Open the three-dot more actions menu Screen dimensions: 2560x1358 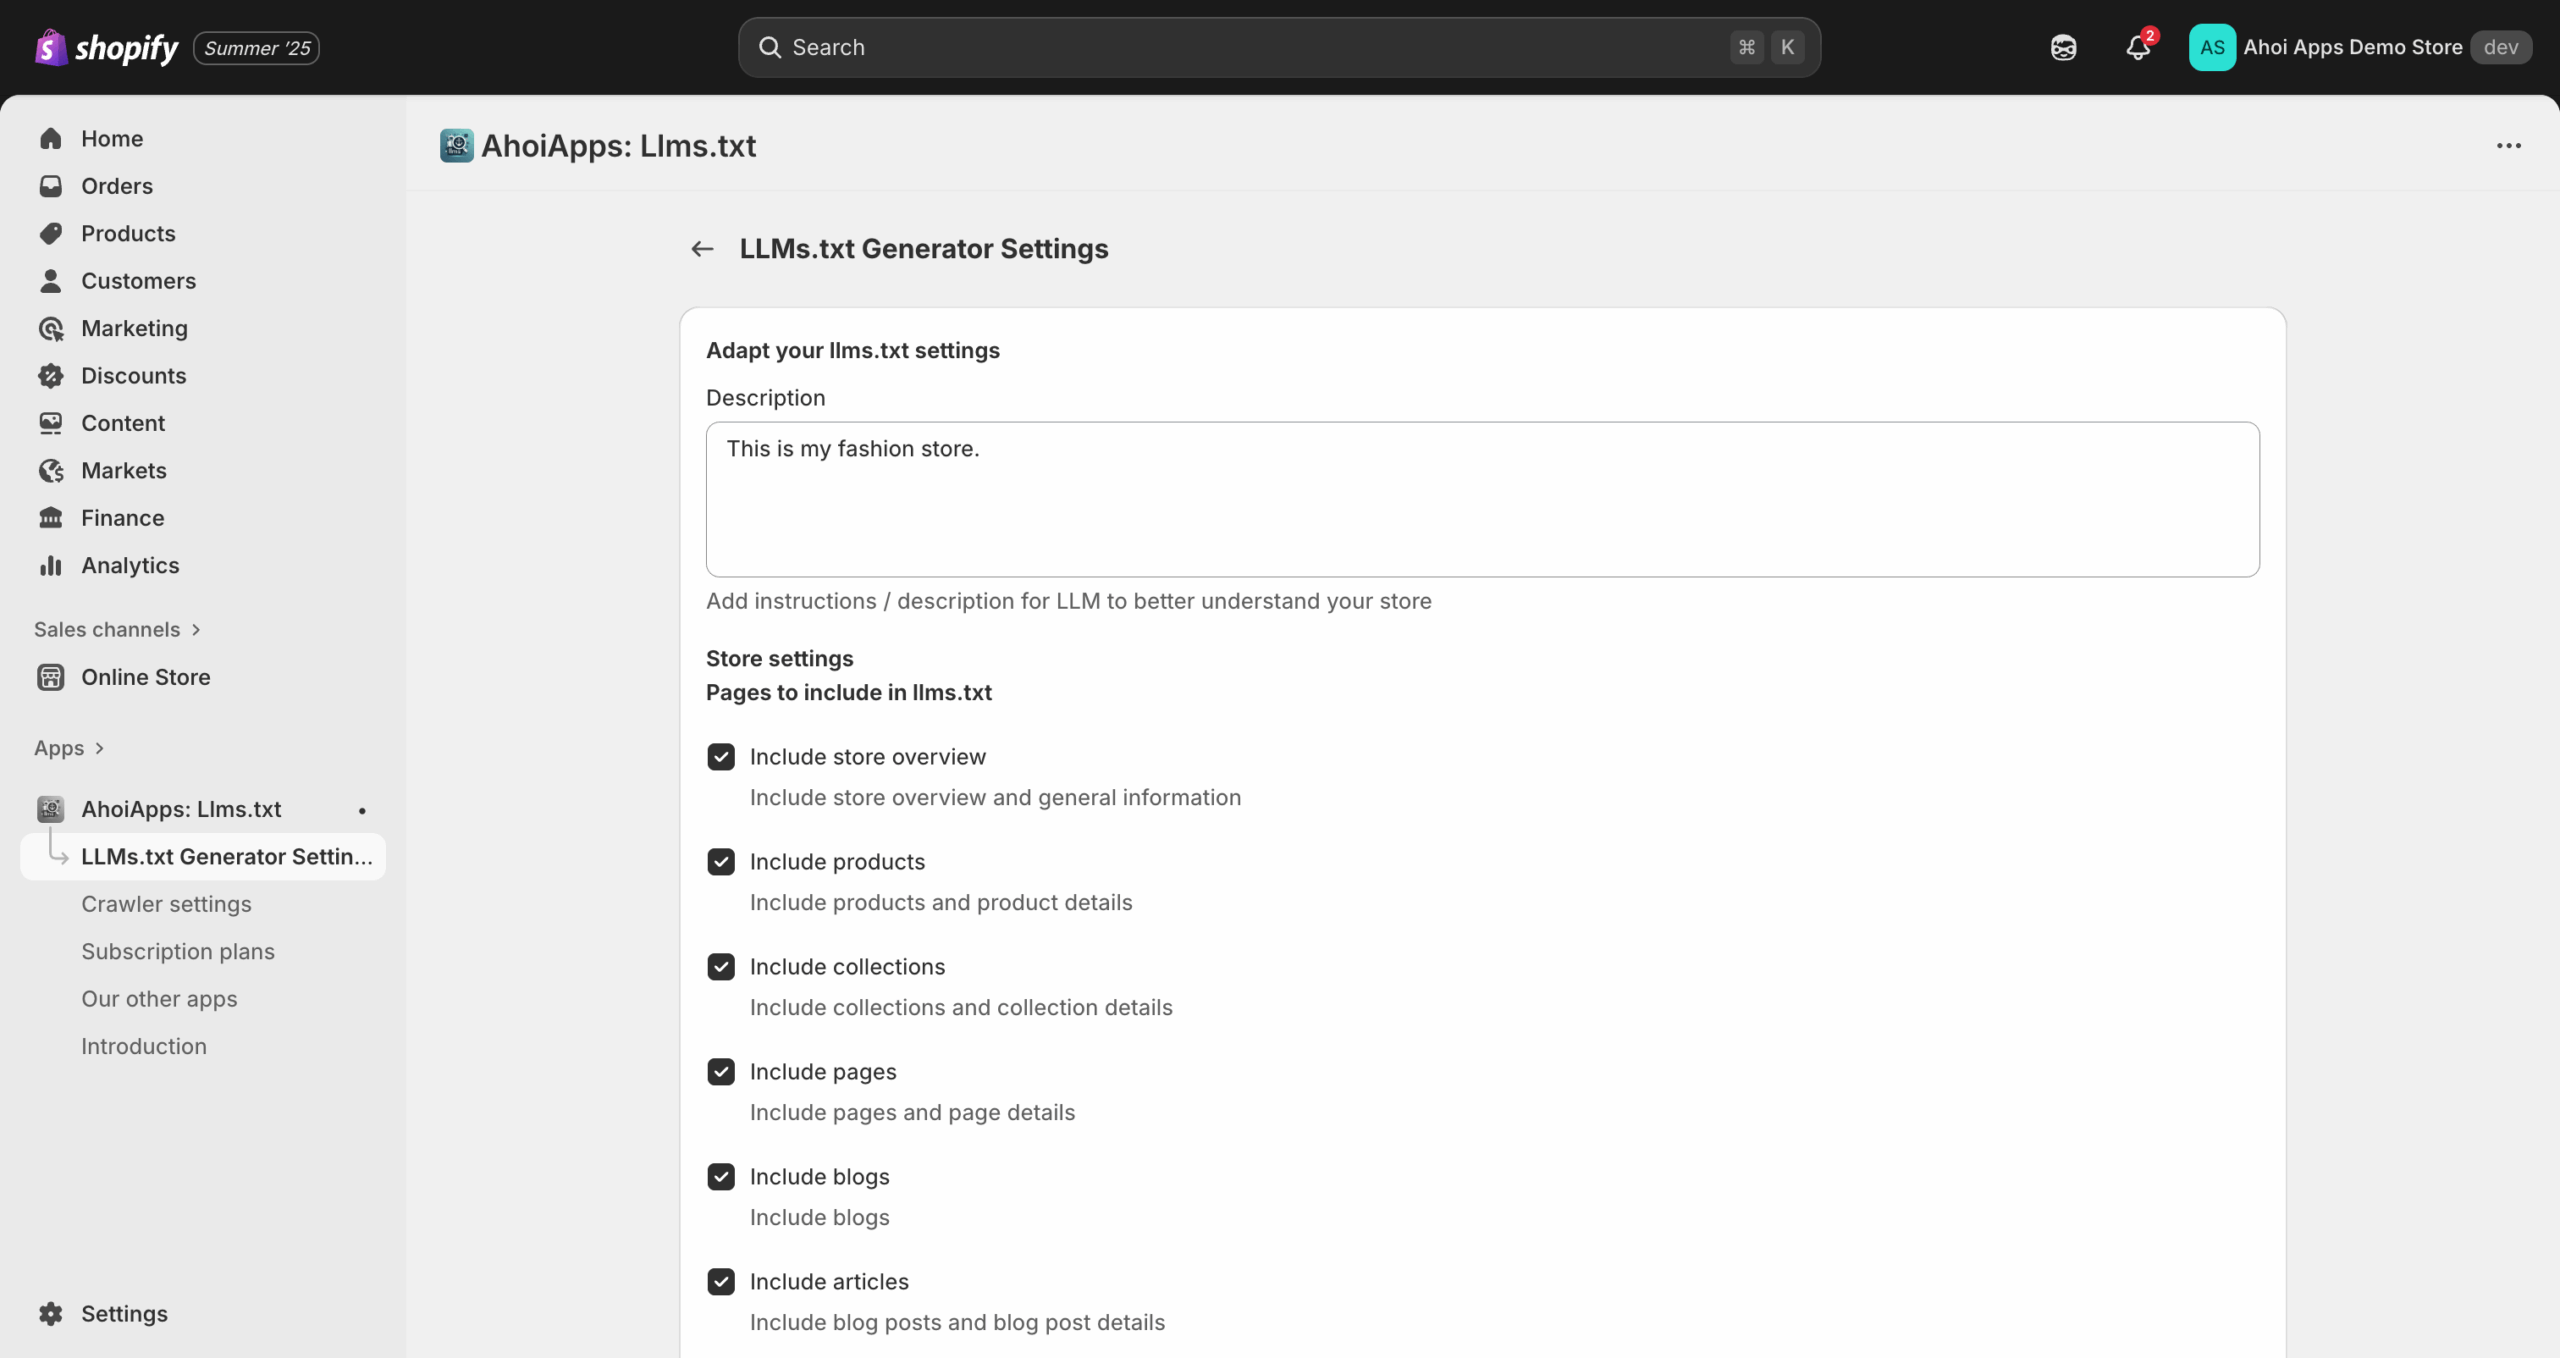click(2509, 146)
